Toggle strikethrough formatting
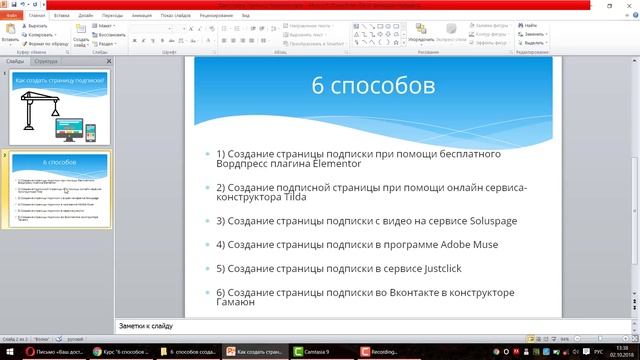 [171, 41]
